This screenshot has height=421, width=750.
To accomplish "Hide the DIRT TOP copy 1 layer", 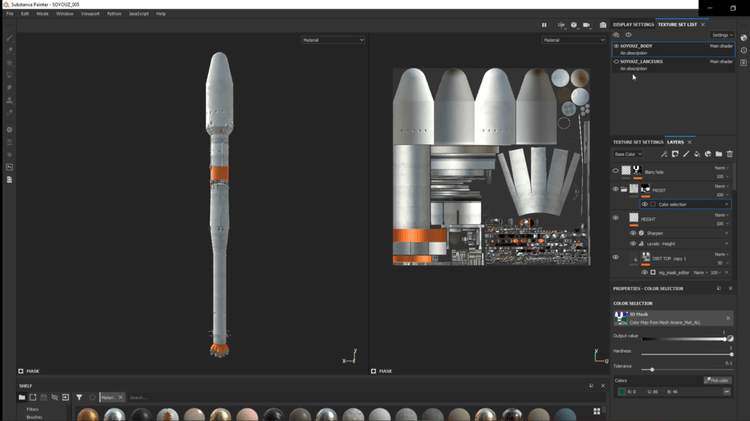I will (616, 257).
